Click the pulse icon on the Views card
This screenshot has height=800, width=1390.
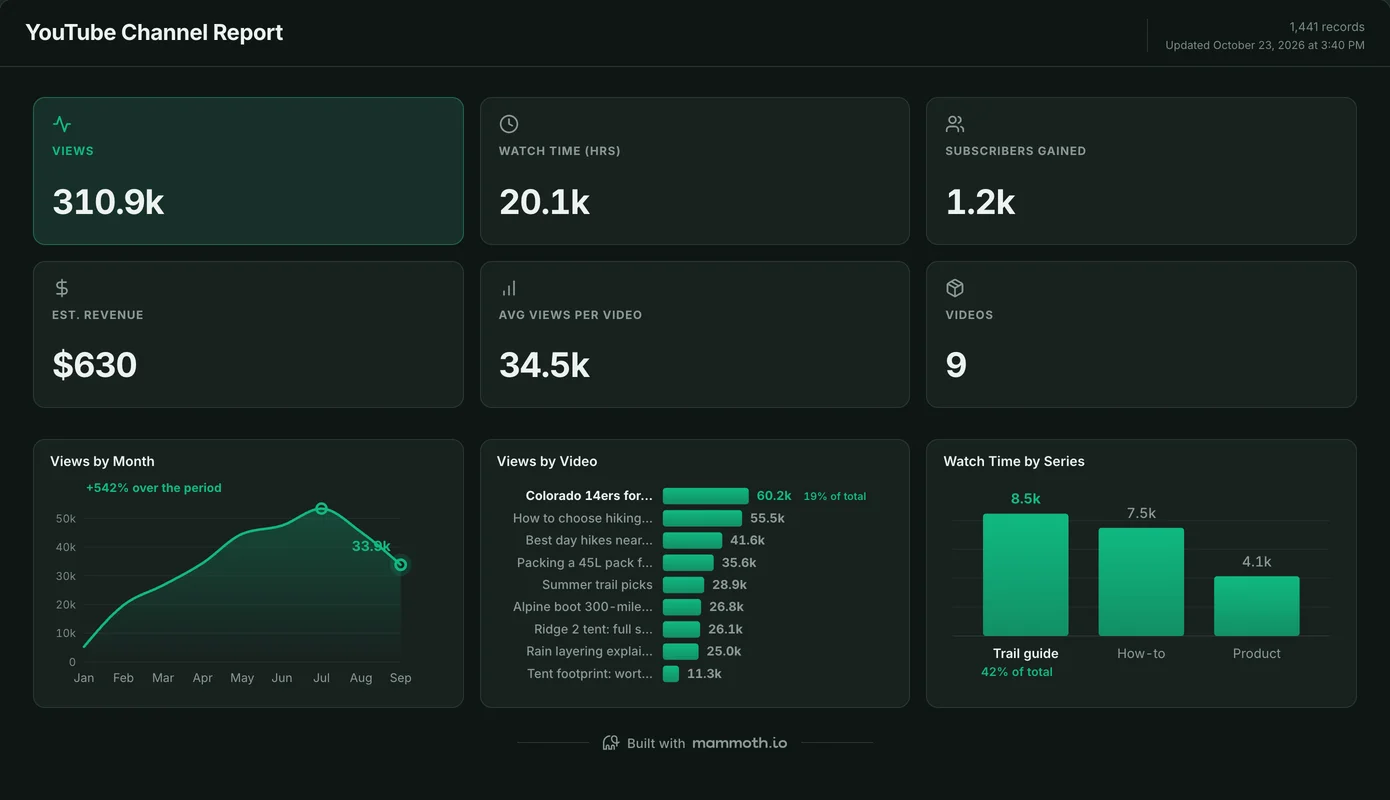(62, 124)
